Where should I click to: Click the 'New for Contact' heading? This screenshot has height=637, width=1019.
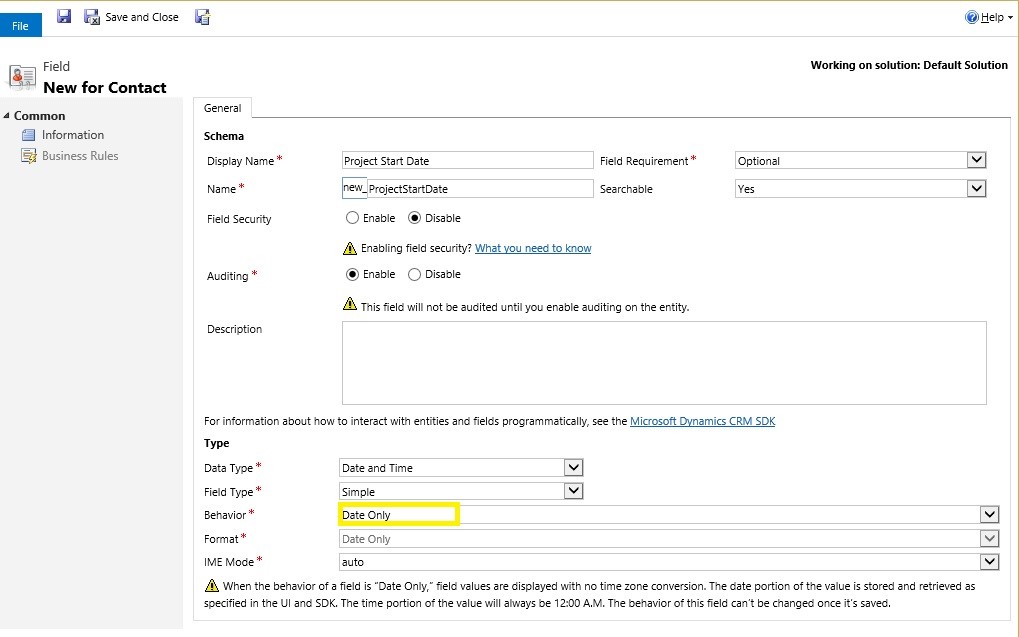[x=105, y=88]
